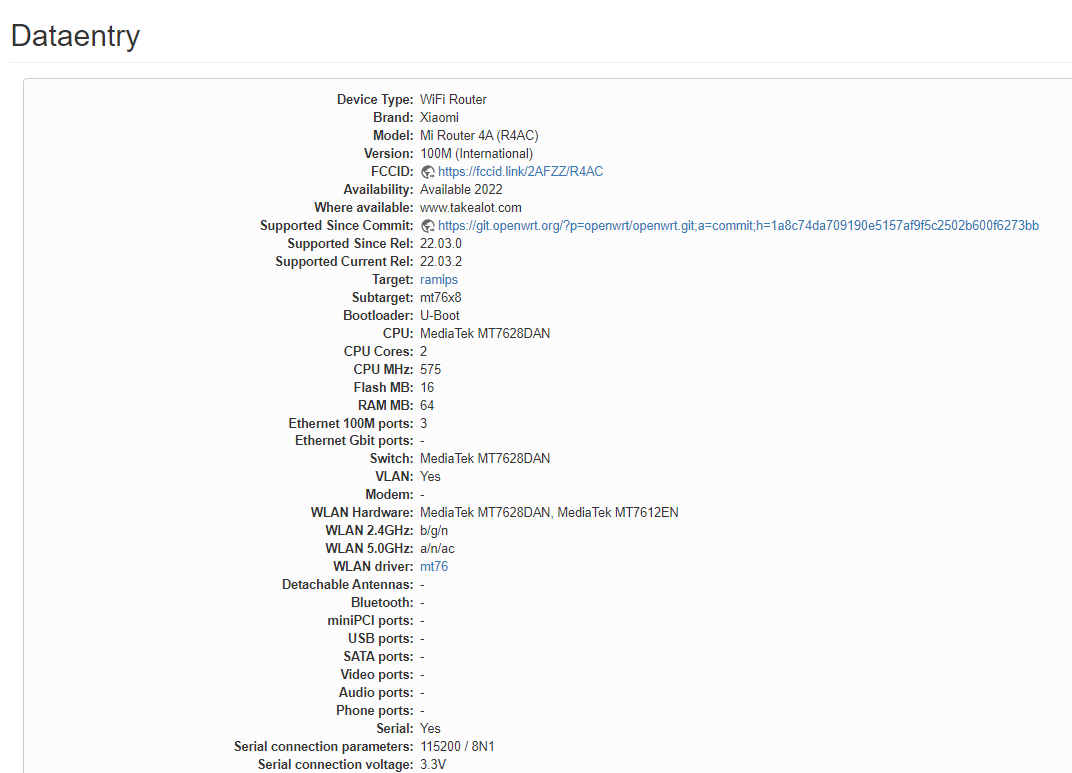This screenshot has width=1072, height=773.
Task: Click the Flash MB value 16
Action: 427,388
